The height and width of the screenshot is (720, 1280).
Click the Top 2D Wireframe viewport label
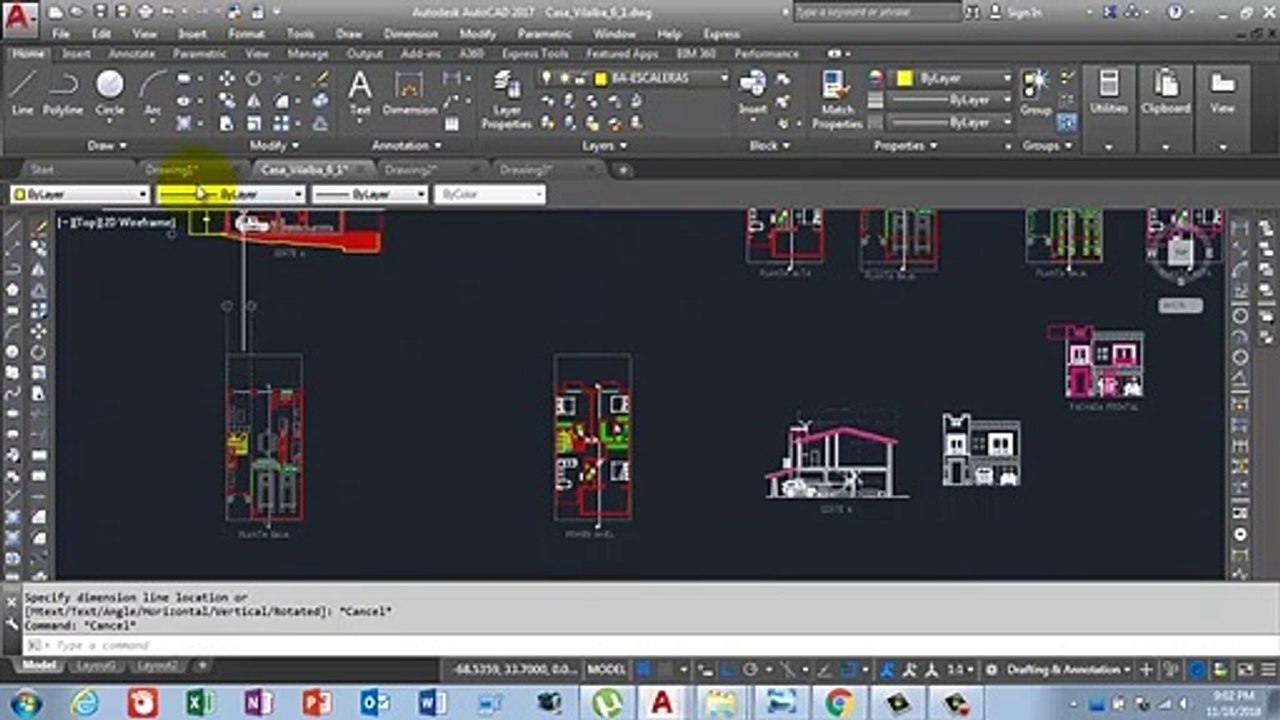point(117,222)
